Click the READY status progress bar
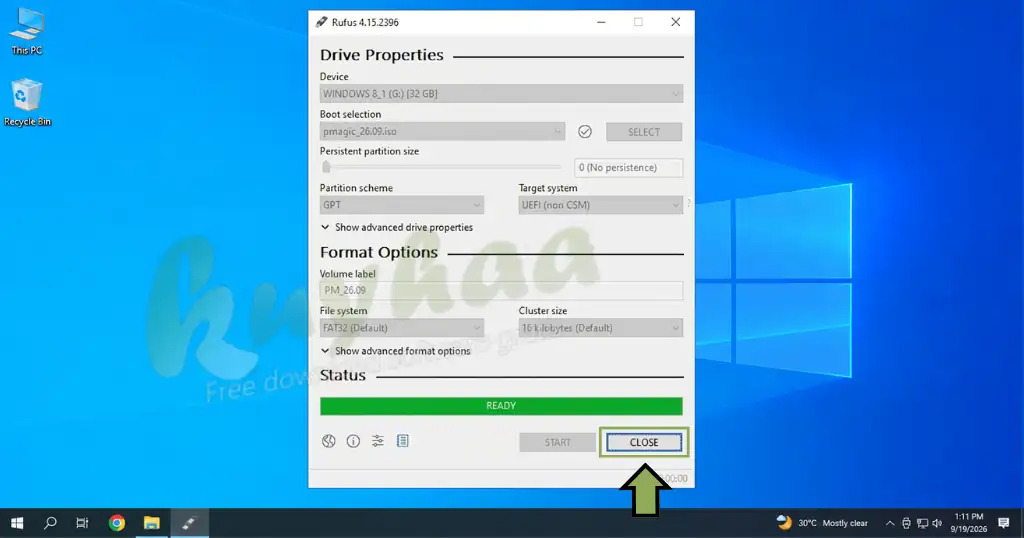This screenshot has width=1024, height=538. point(501,405)
